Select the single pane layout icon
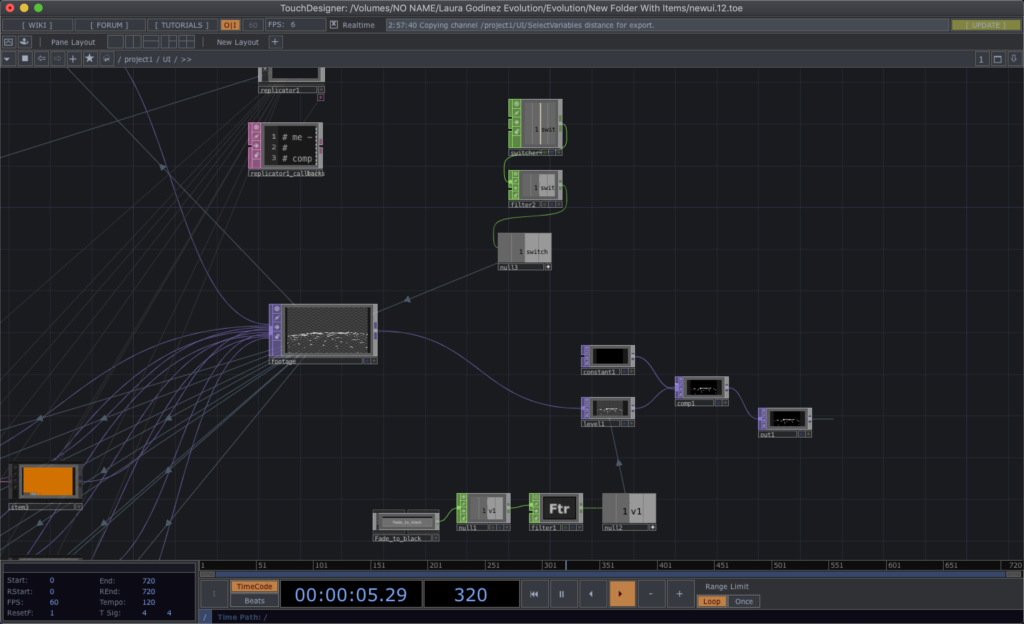The image size is (1024, 624). coord(116,42)
